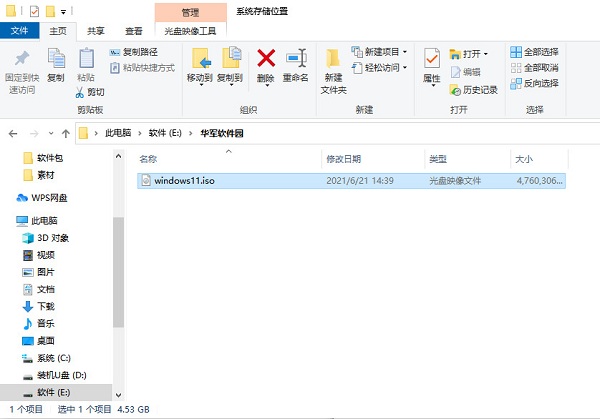The image size is (600, 419).
Task: Open the recent locations dropdown arrow
Action: (51, 133)
